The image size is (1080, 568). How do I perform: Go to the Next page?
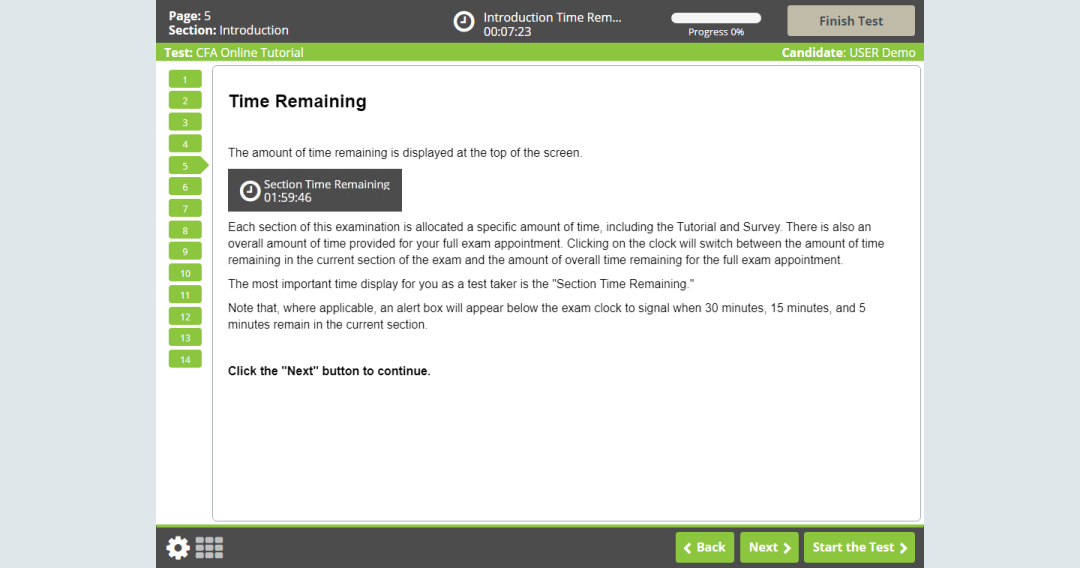click(x=769, y=547)
